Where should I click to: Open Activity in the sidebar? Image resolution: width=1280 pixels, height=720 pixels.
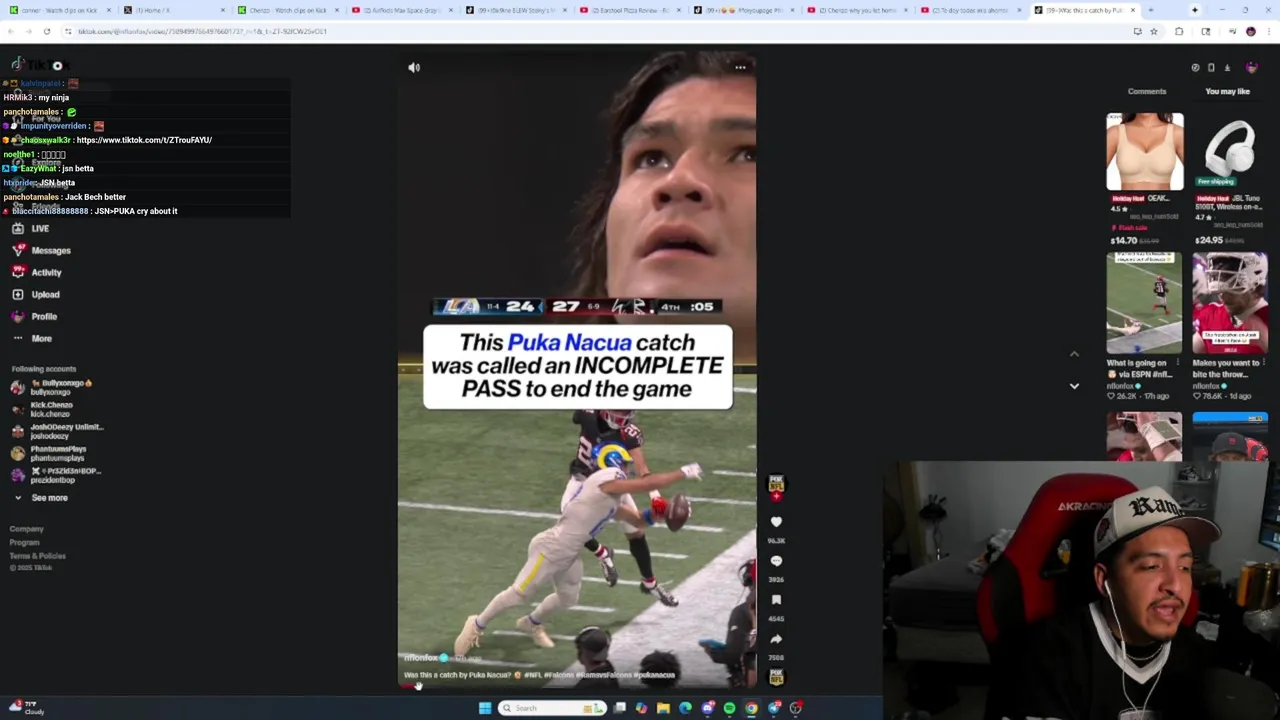point(37,272)
